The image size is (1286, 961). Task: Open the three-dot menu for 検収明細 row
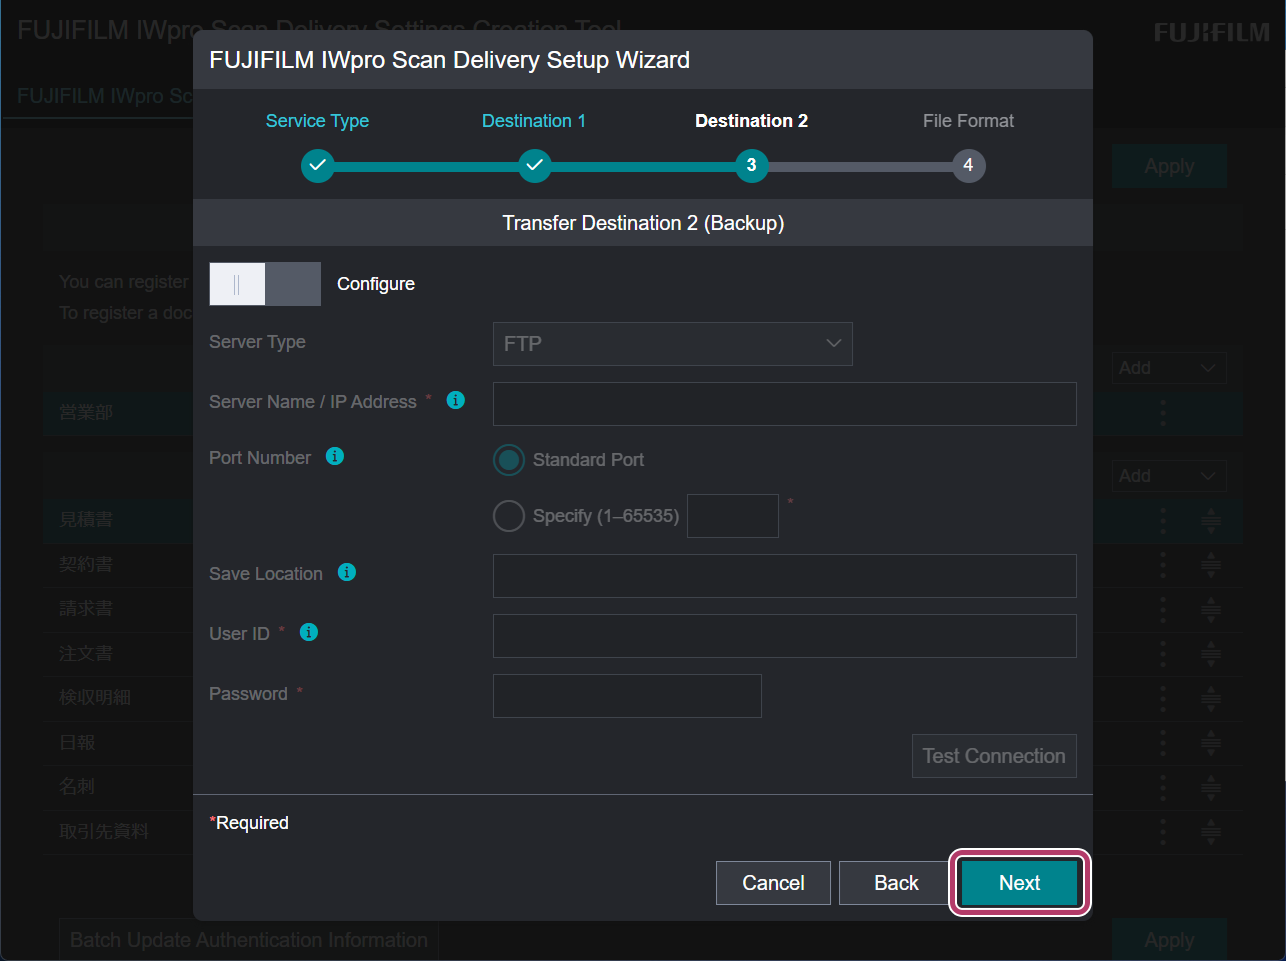(1163, 698)
